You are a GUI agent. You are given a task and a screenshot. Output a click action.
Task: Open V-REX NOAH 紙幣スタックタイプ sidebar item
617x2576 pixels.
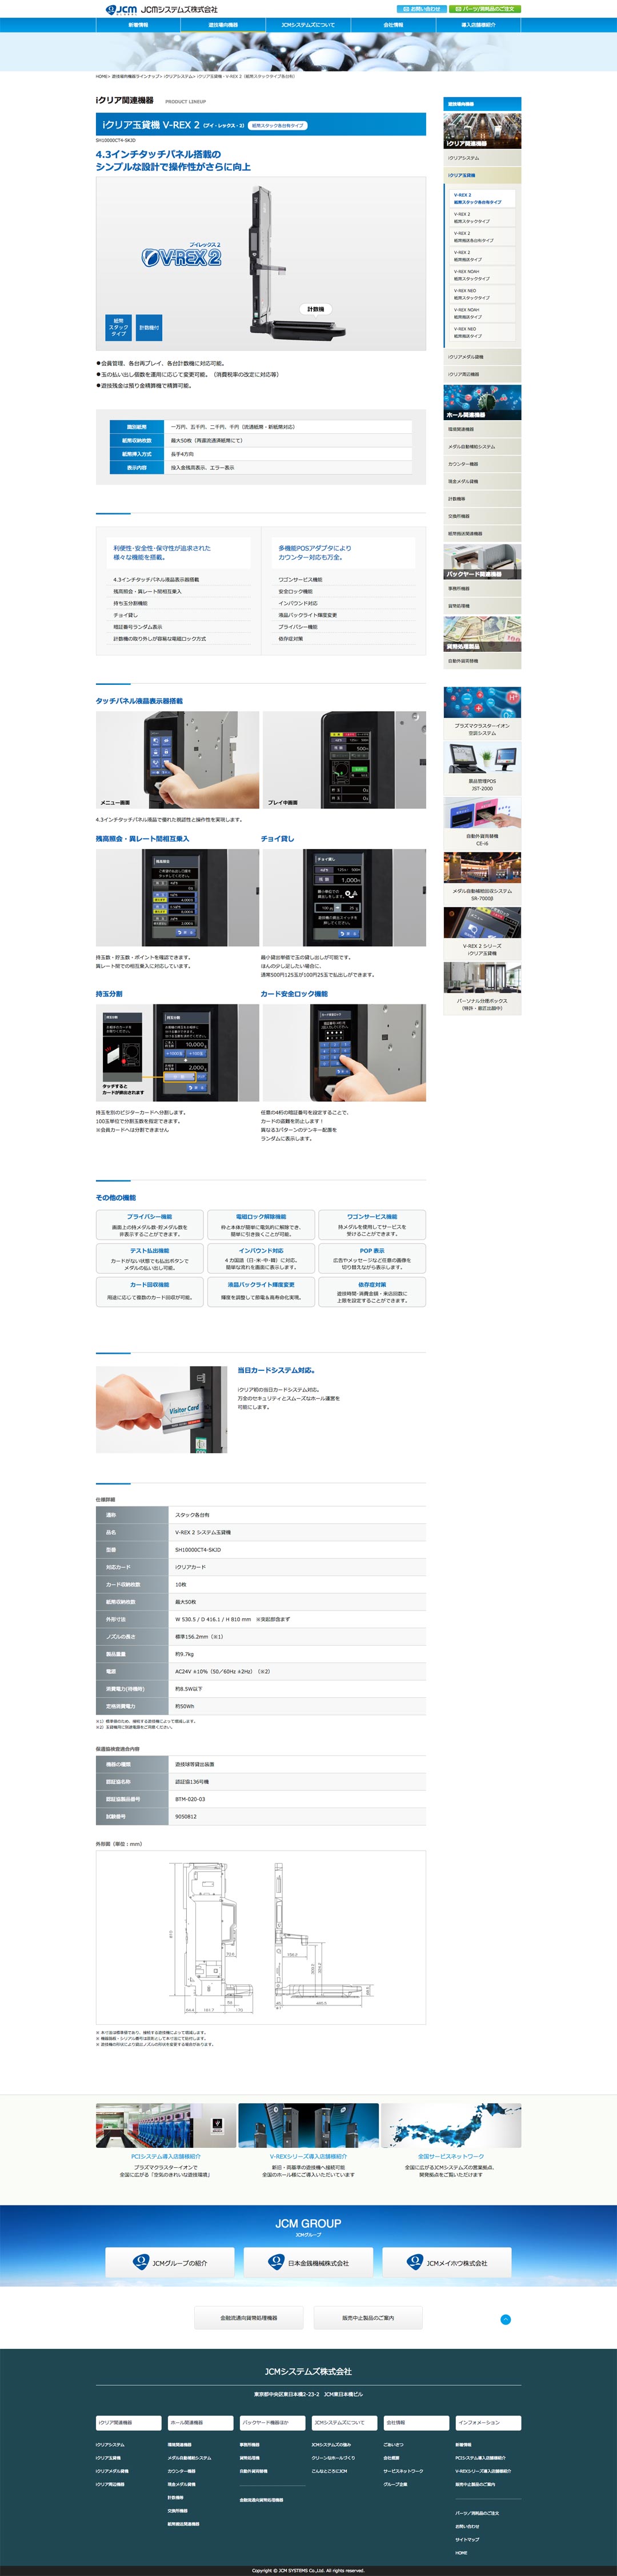coord(482,275)
